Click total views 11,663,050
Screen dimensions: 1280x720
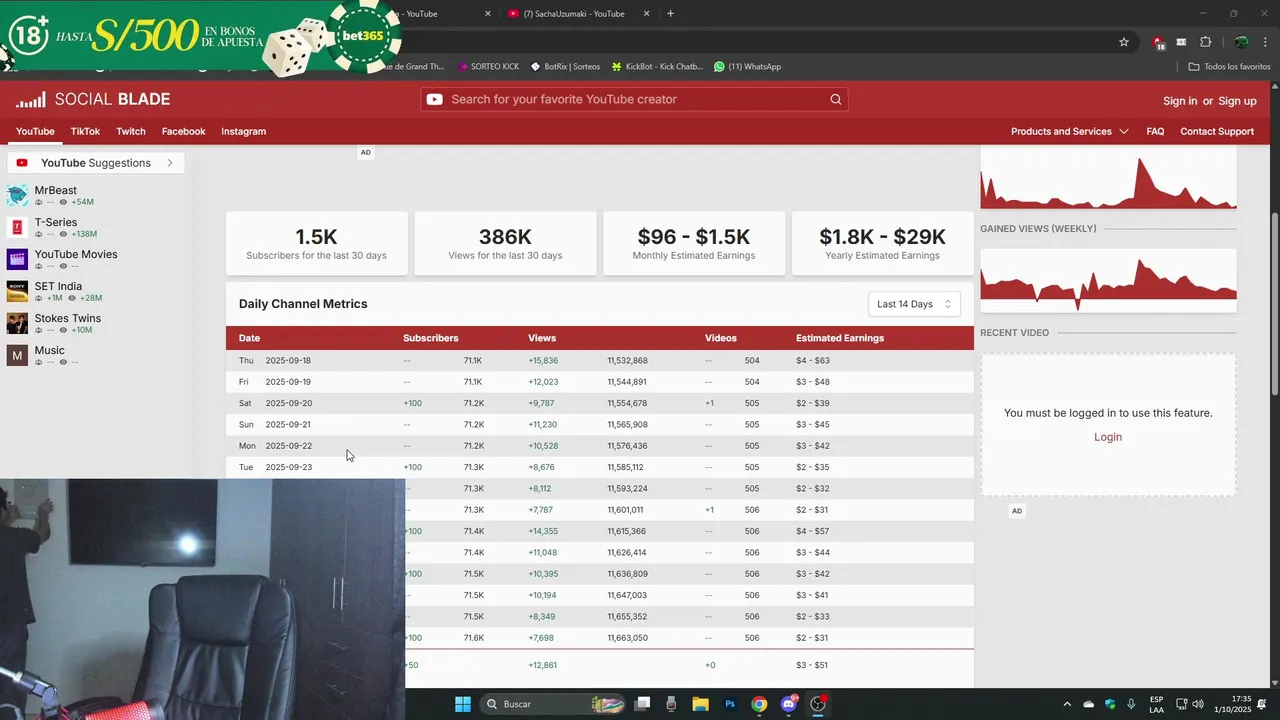tap(627, 638)
